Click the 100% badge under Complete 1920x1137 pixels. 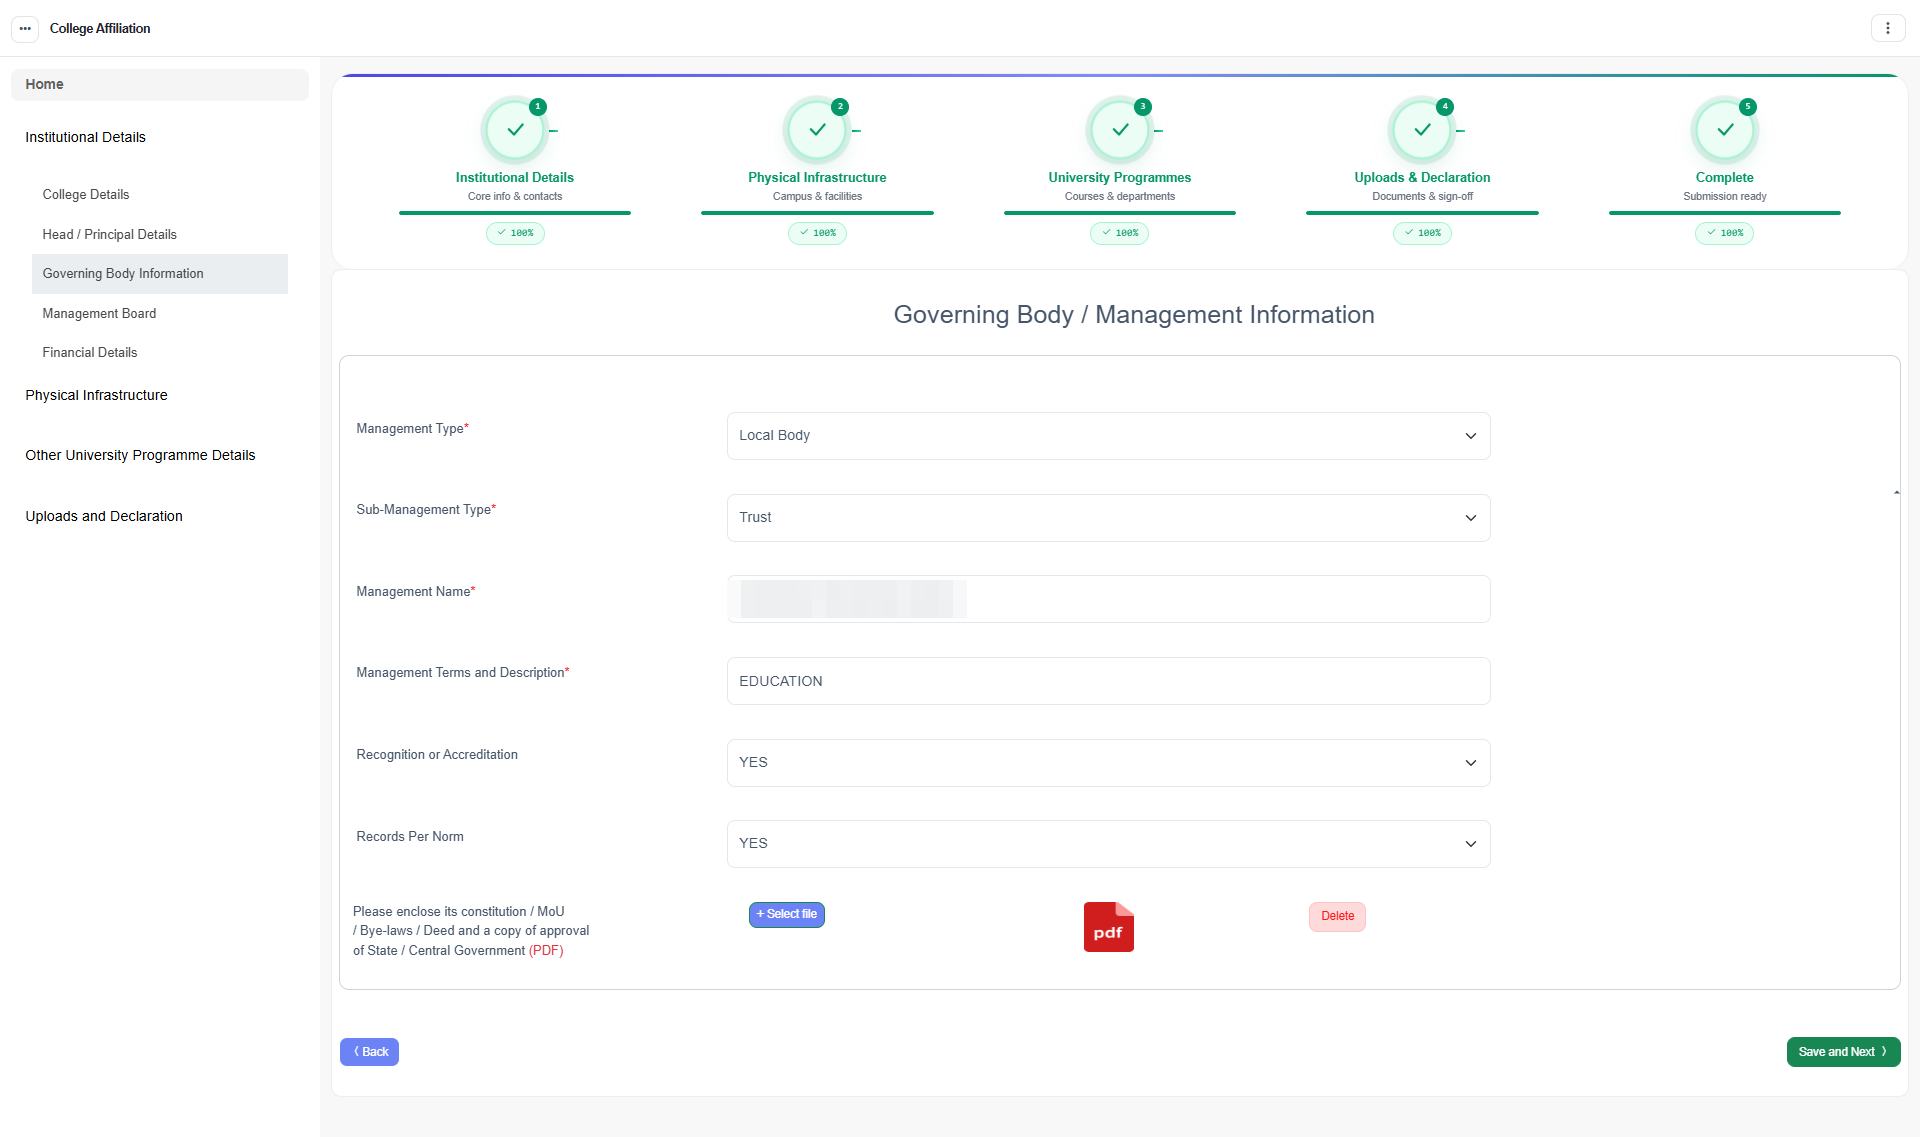(x=1725, y=233)
